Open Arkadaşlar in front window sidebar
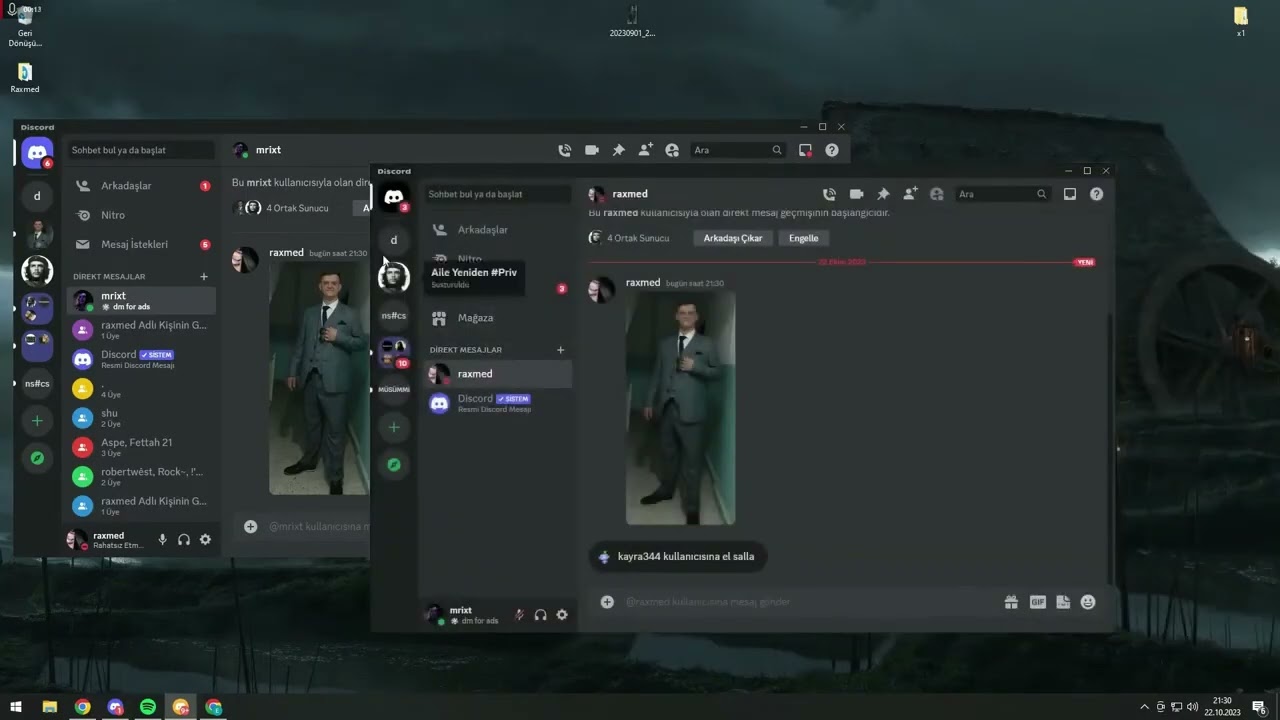The image size is (1280, 720). tap(498, 230)
